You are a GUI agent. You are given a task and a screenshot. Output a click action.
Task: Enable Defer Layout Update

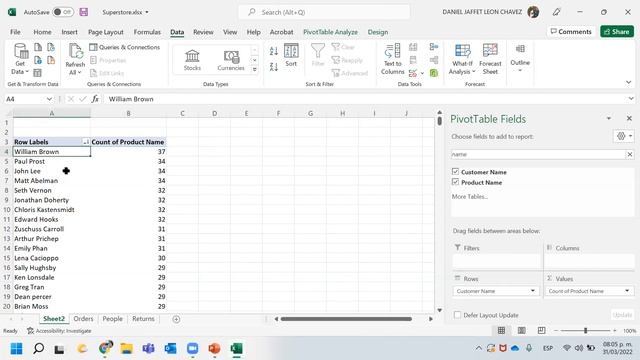coord(457,315)
